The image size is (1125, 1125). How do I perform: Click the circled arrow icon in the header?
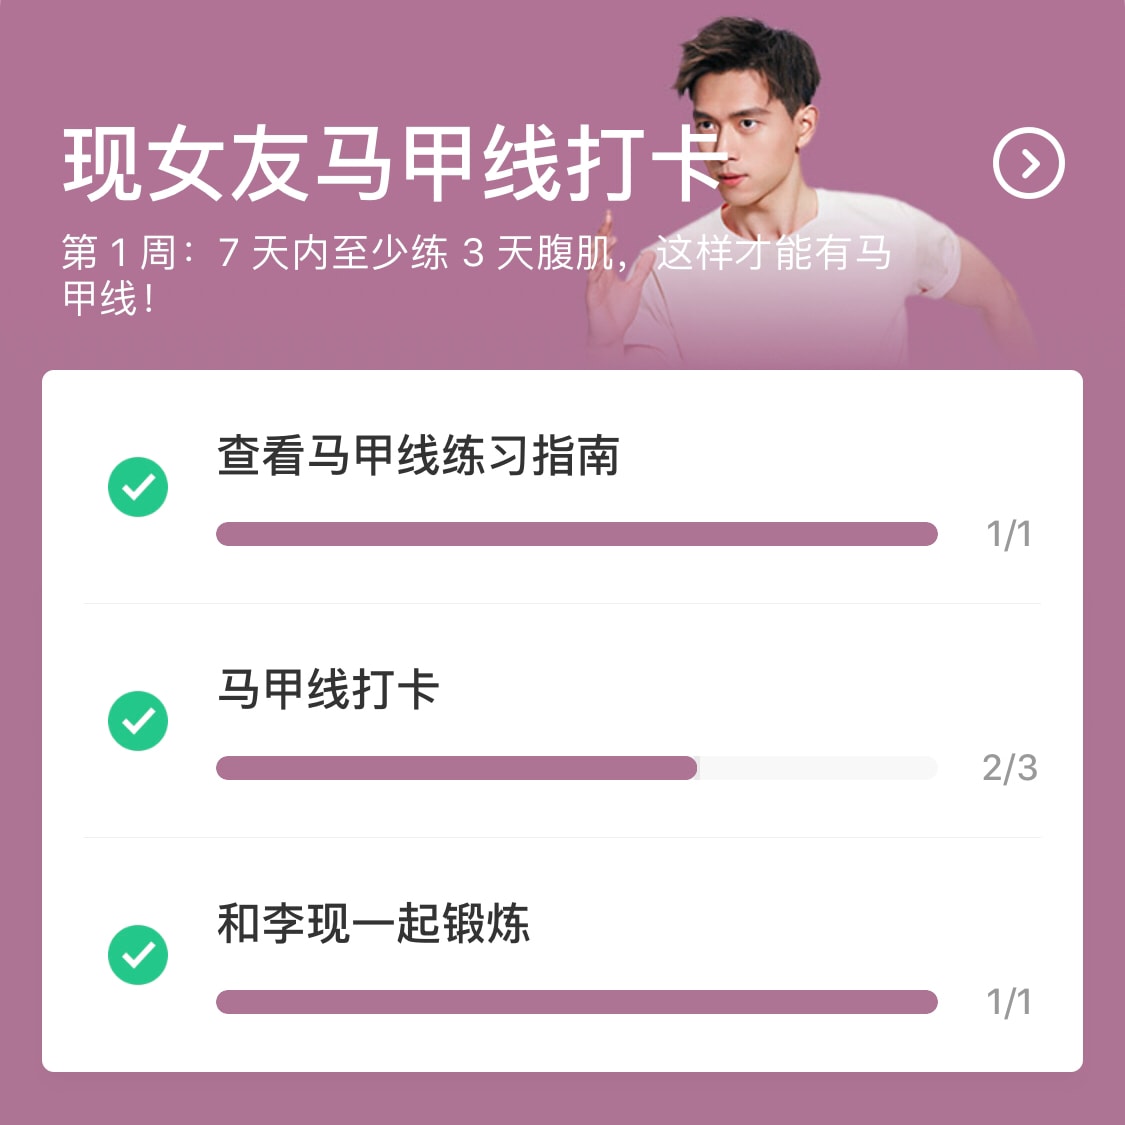(1028, 163)
